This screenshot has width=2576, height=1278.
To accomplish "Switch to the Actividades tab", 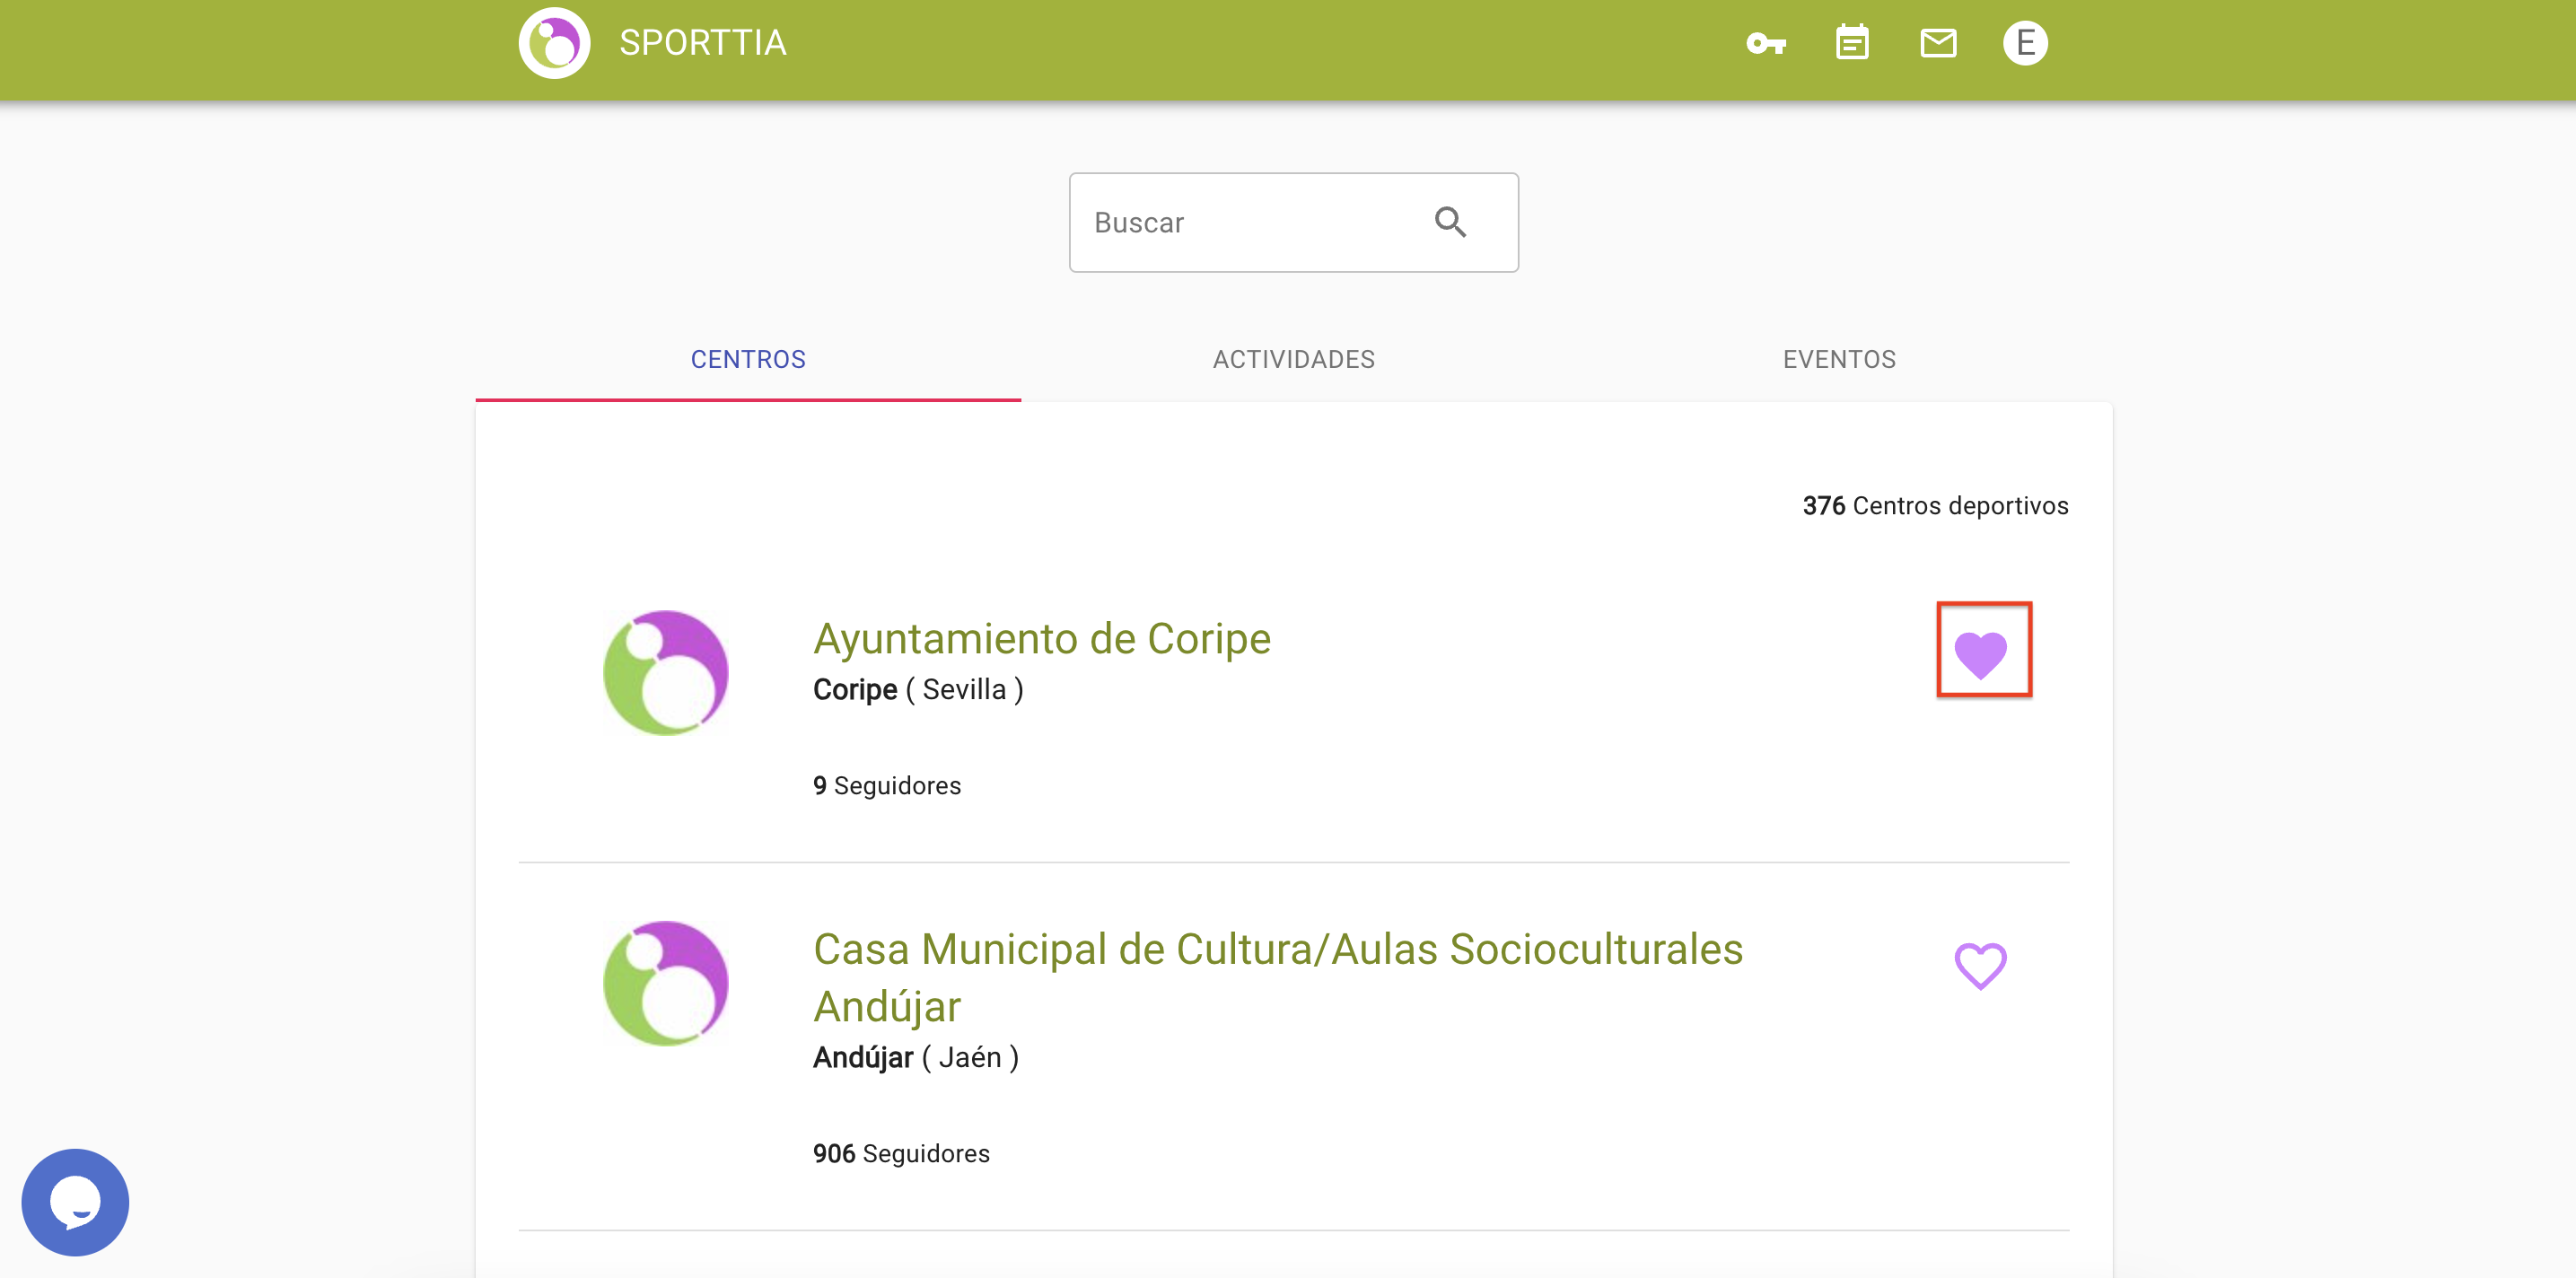I will click(1294, 359).
